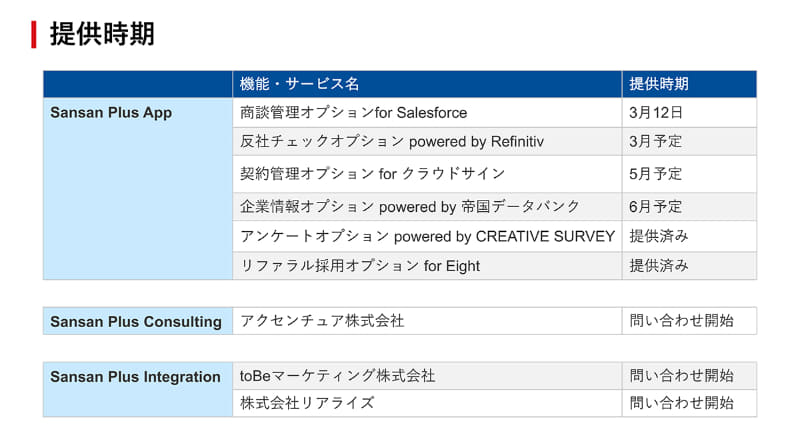Click the 6月予定 schedule cell
This screenshot has height=437, width=800.
tap(656, 207)
